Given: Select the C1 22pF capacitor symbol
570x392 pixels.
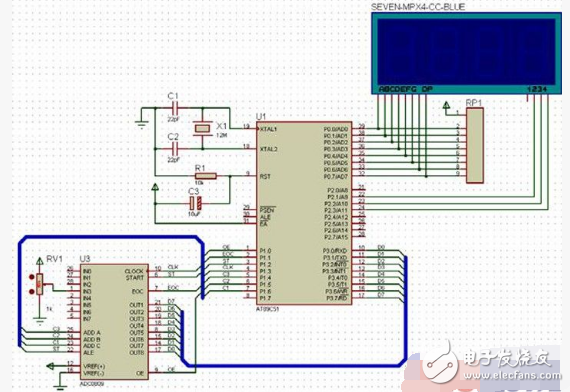Looking at the screenshot, I should pyautogui.click(x=175, y=108).
